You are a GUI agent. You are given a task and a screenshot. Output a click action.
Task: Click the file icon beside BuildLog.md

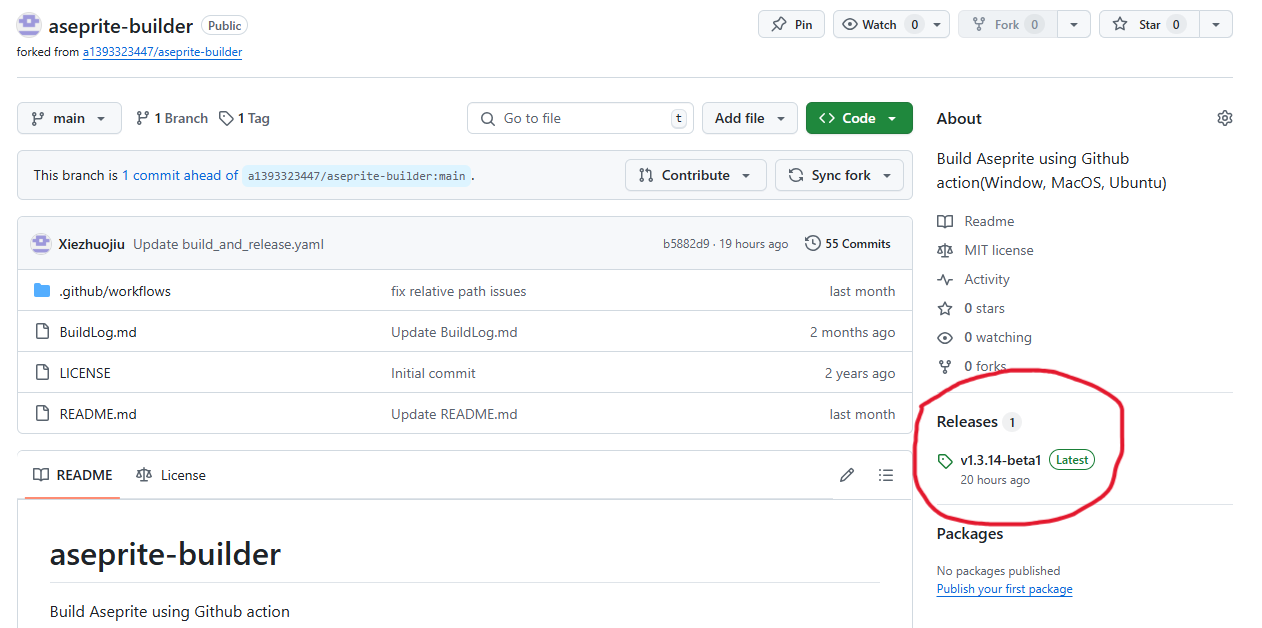point(42,332)
